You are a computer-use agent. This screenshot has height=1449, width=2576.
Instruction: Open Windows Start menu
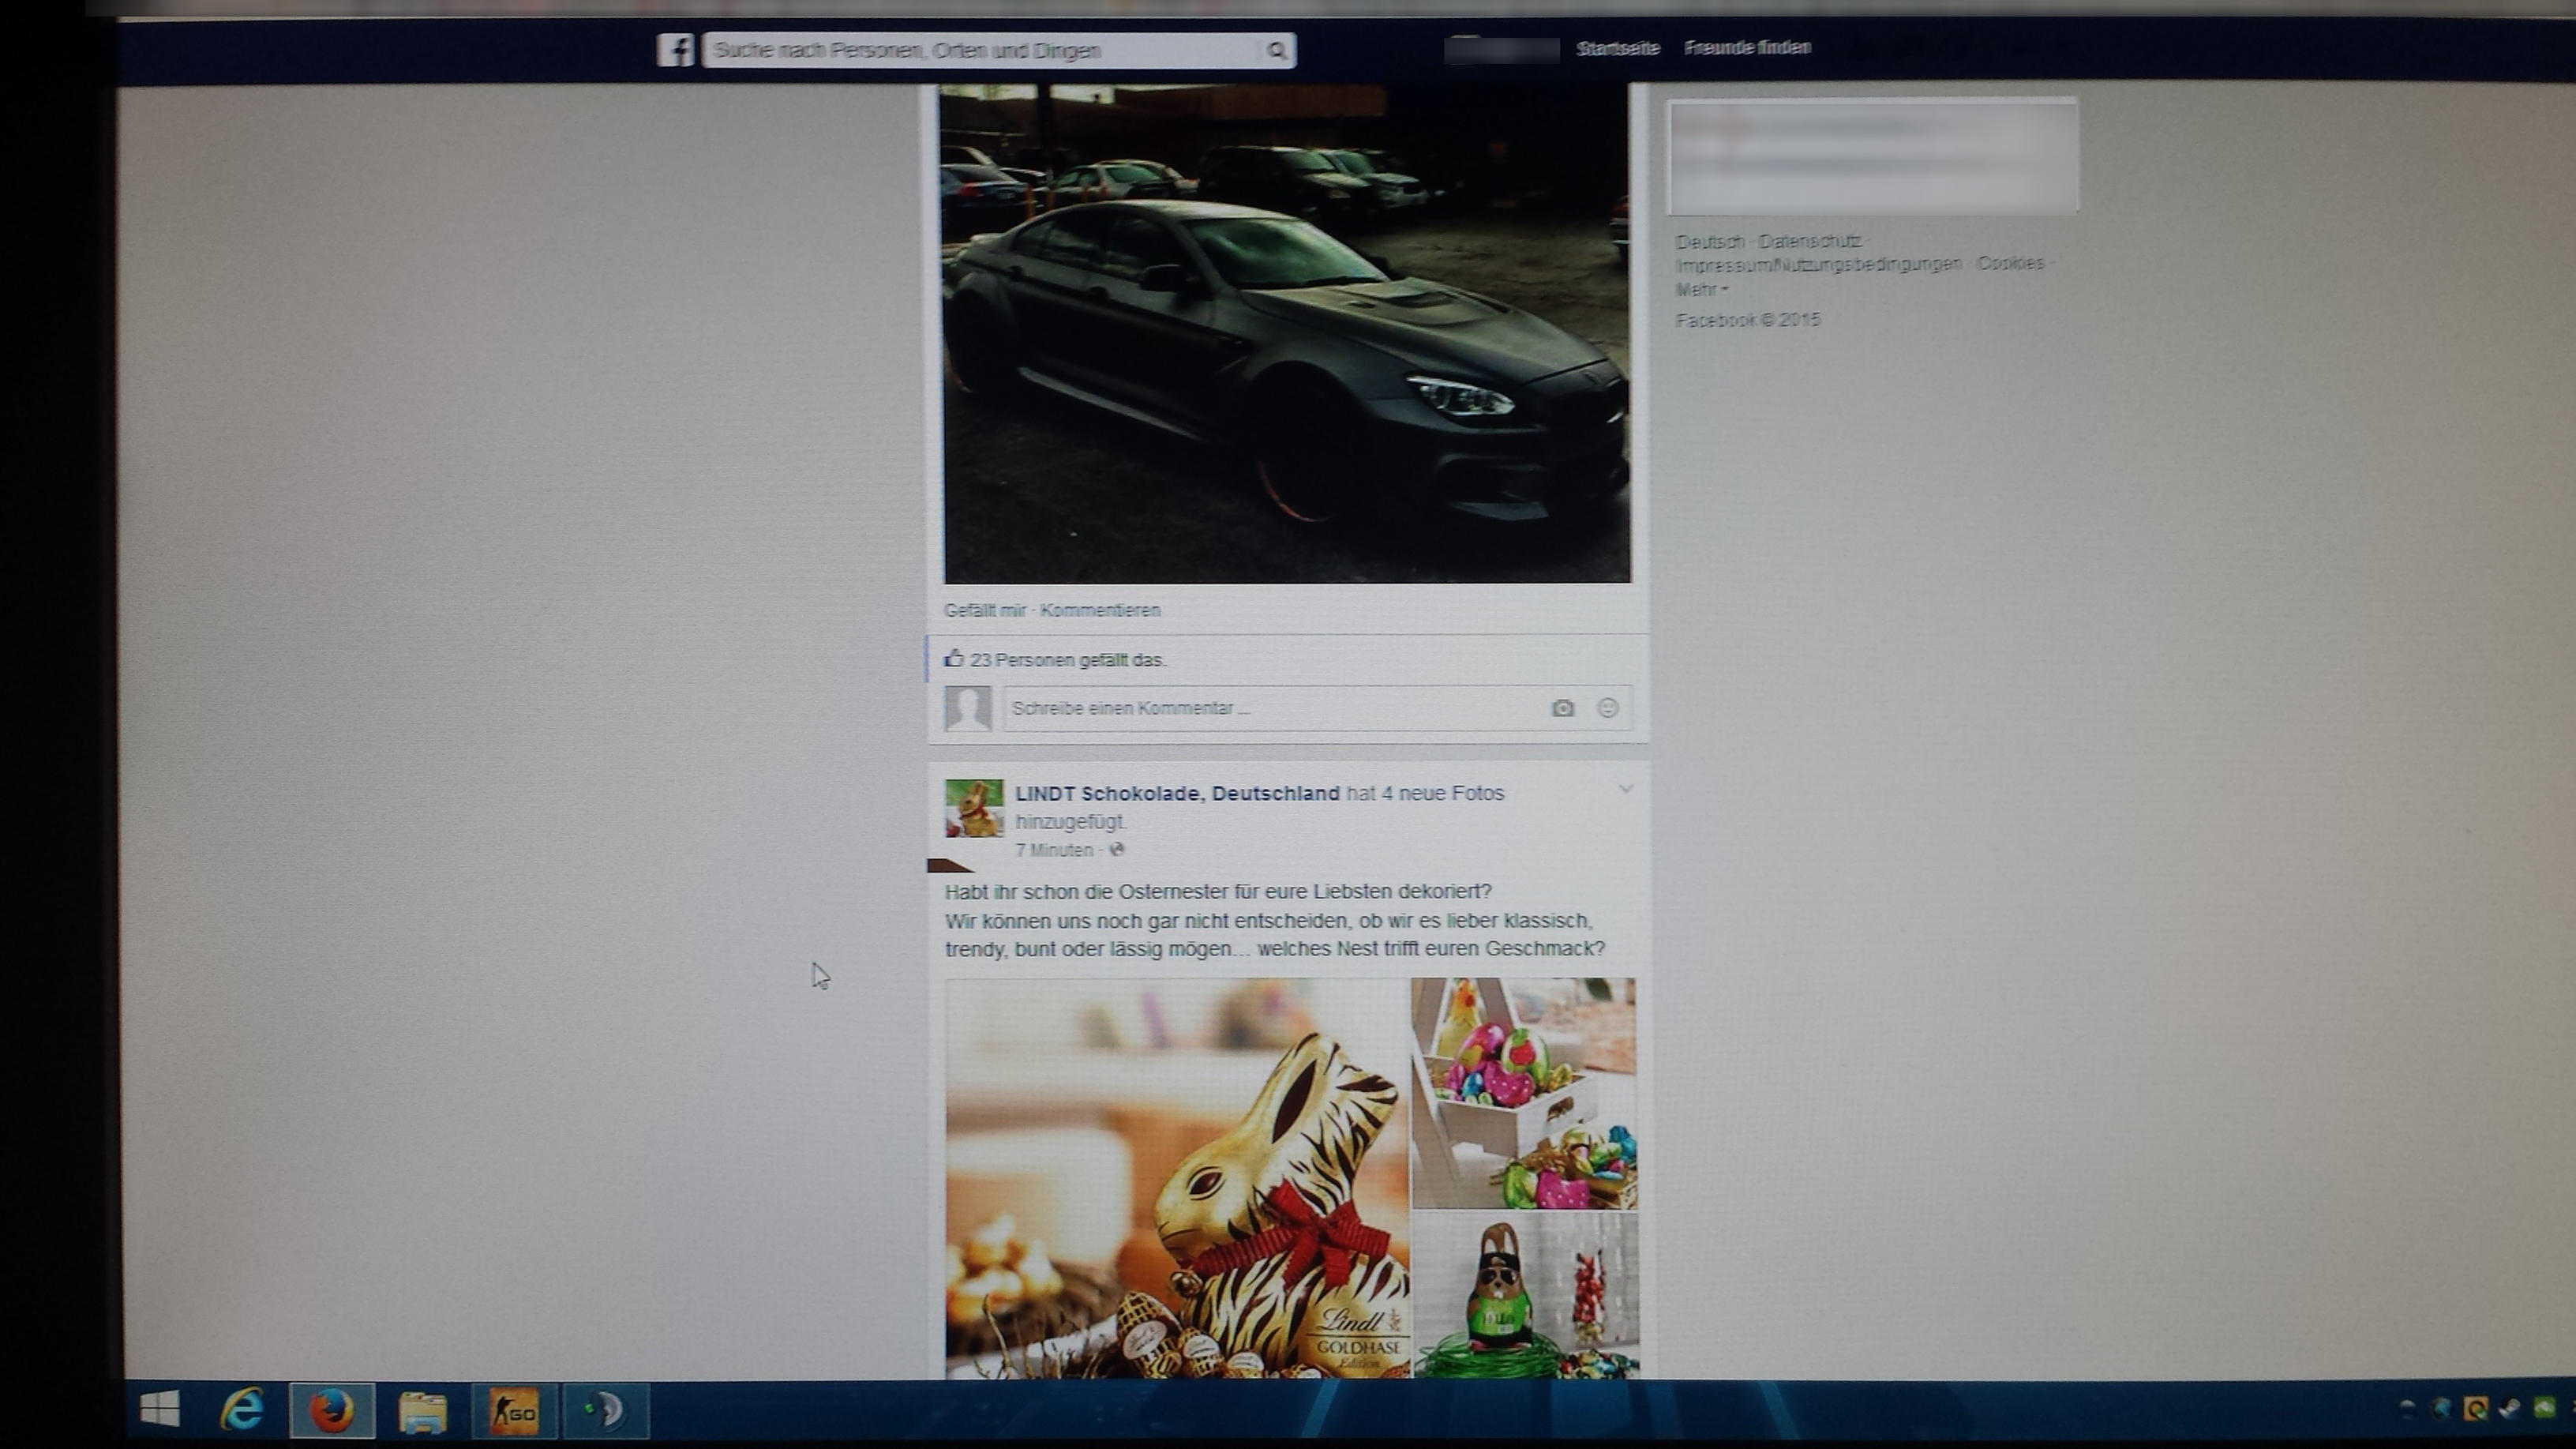pyautogui.click(x=160, y=1410)
